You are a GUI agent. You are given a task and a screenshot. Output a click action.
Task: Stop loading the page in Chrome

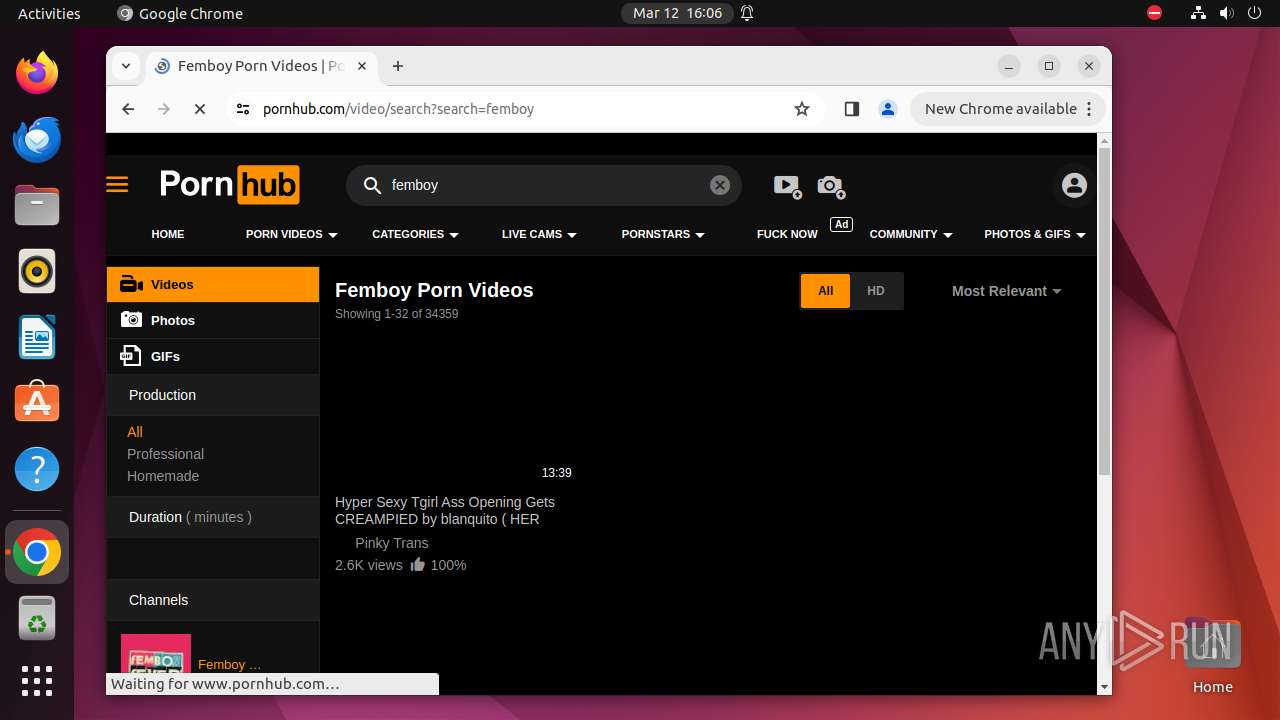[199, 109]
